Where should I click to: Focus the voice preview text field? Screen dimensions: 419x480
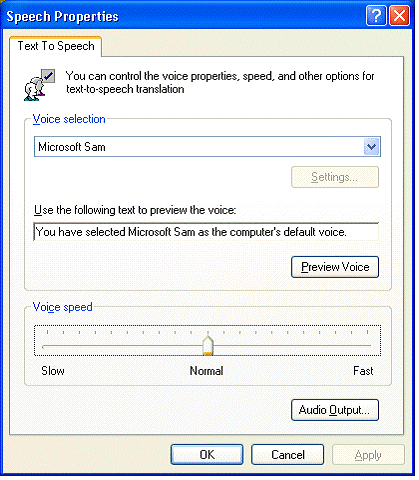(206, 232)
